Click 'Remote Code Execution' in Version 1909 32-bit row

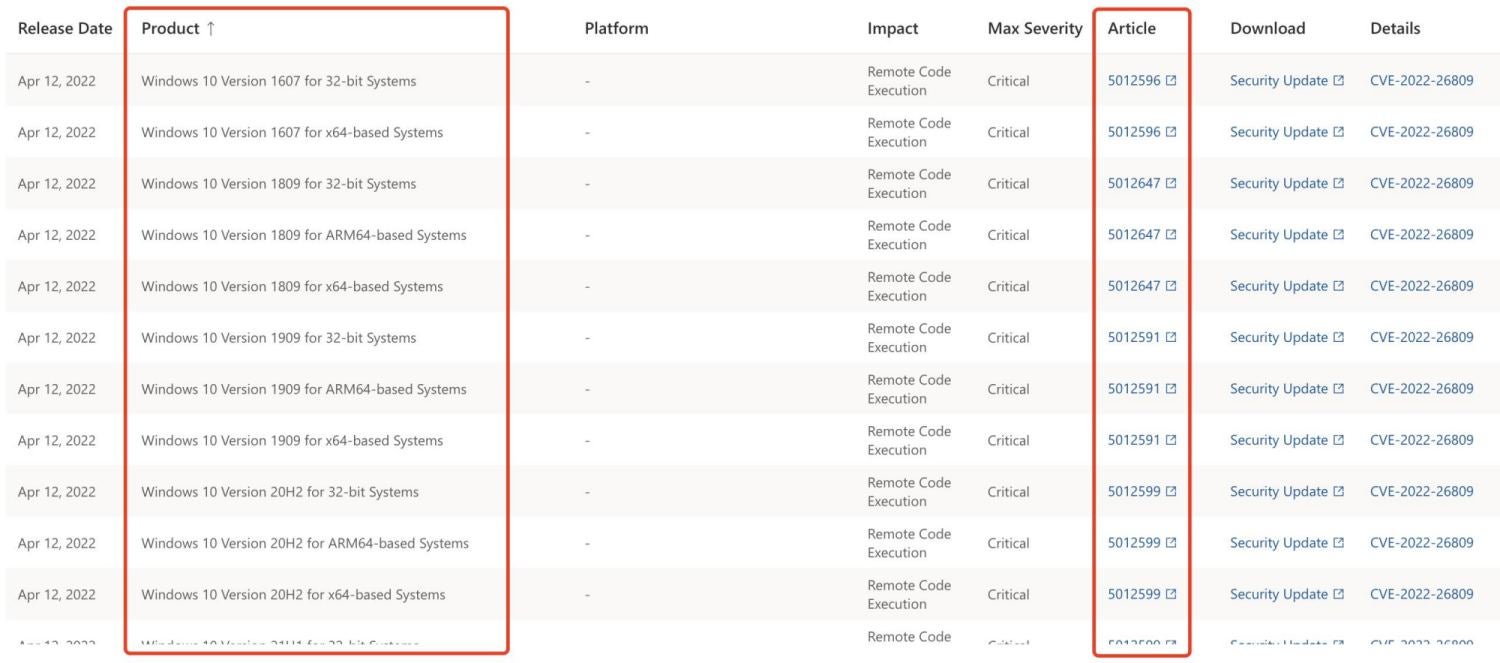[909, 338]
